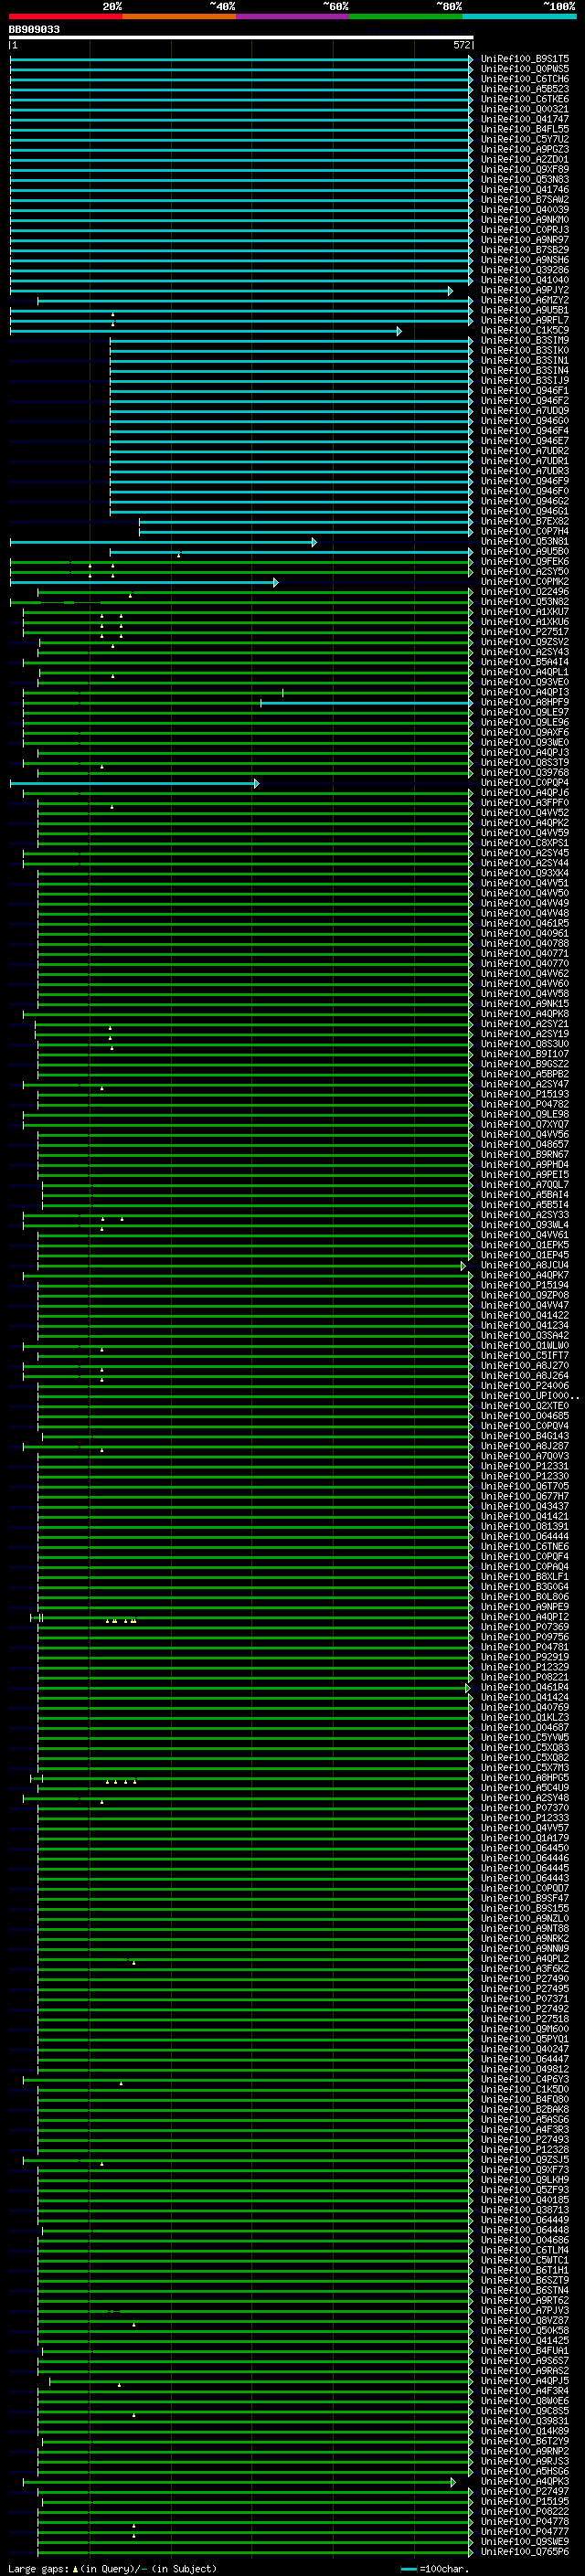Click the UniRef100_Q946E7 hit label

[524, 442]
